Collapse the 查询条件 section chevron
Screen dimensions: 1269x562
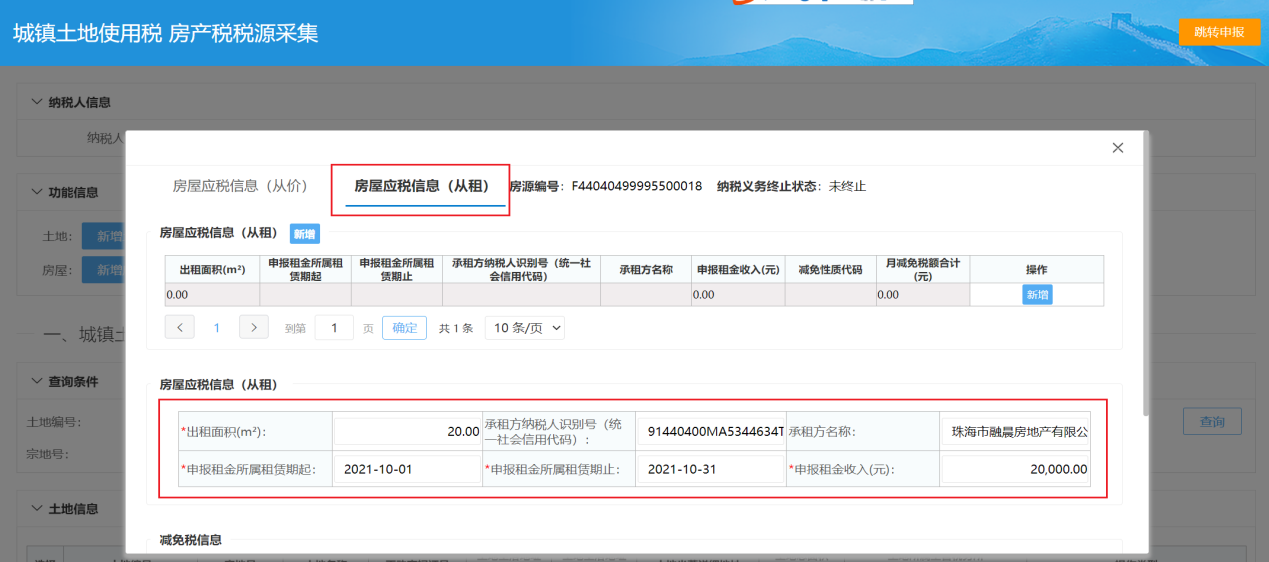point(37,381)
